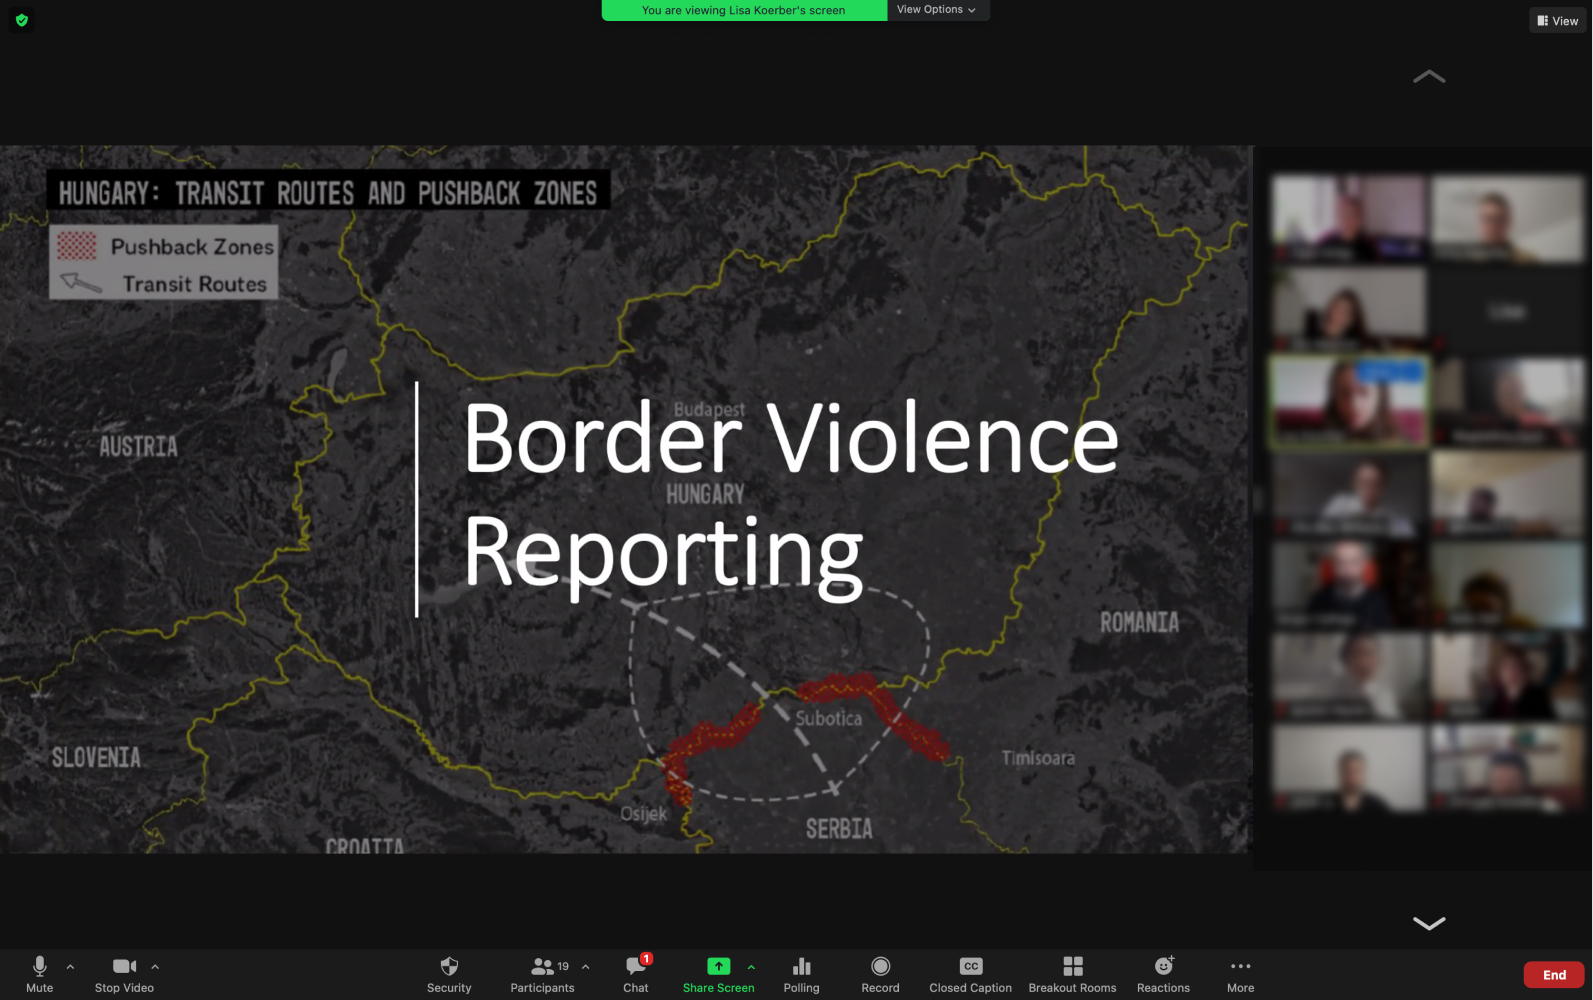Click the green encryption shield icon
The height and width of the screenshot is (1000, 1593).
(22, 20)
